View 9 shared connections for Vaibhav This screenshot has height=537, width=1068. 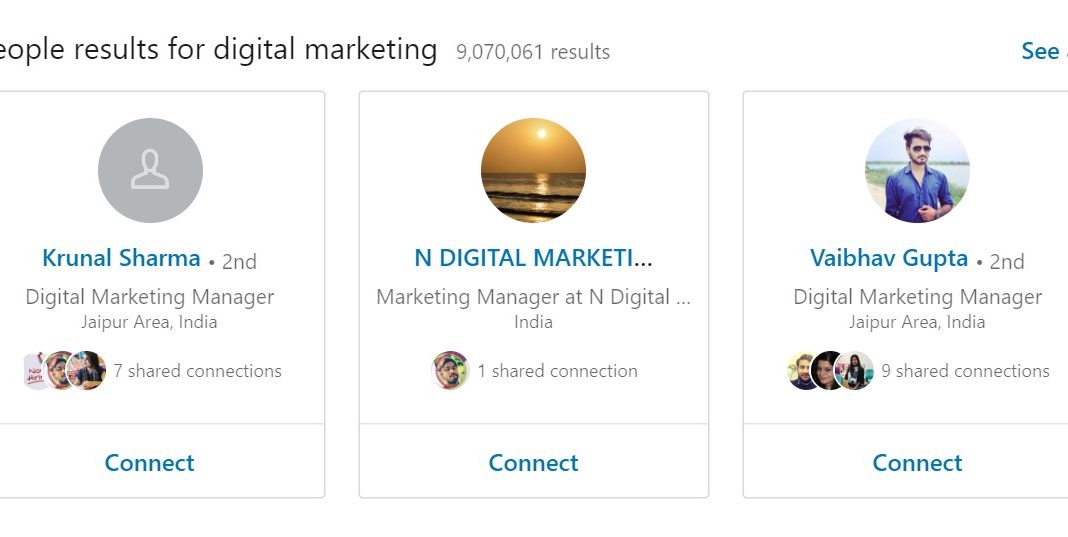pyautogui.click(x=965, y=371)
